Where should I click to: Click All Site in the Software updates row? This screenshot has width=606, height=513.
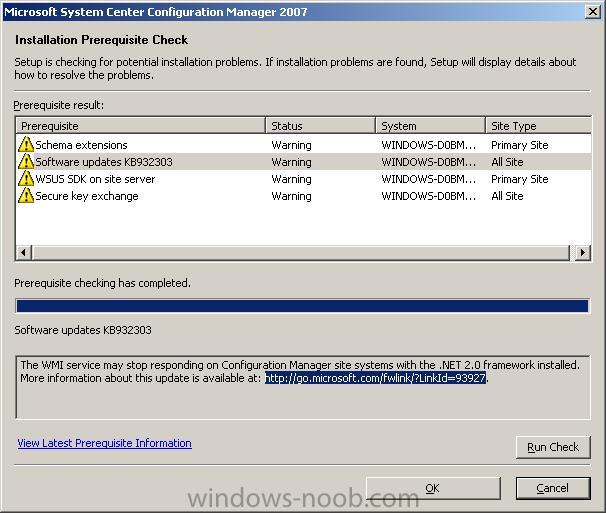tap(507, 162)
